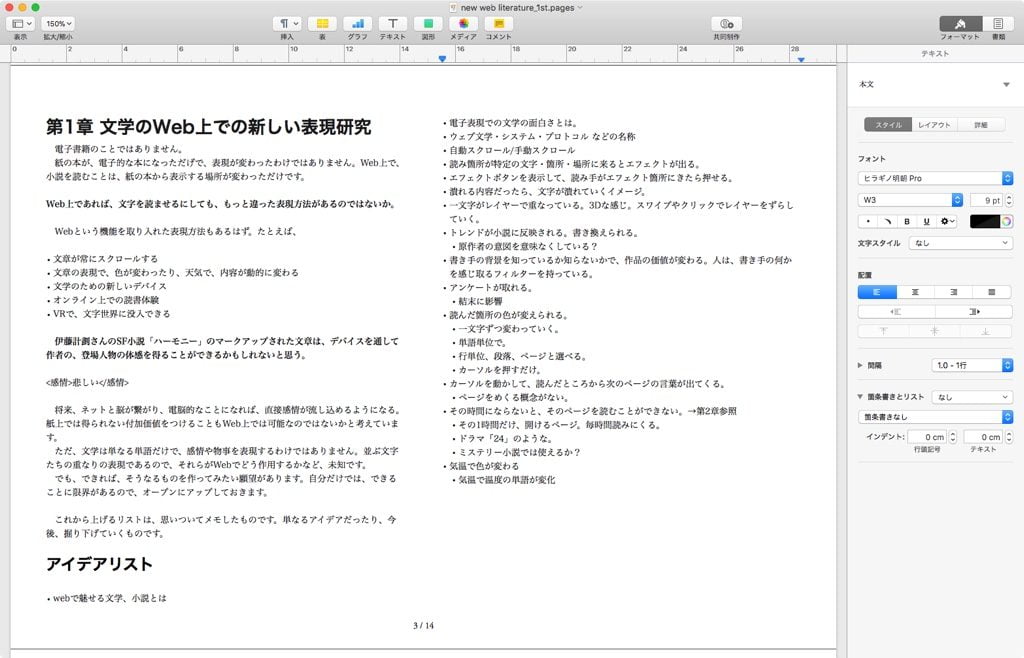Viewport: 1024px width, 658px height.
Task: Click the 共同制作 collaborate icon
Action: (726, 24)
